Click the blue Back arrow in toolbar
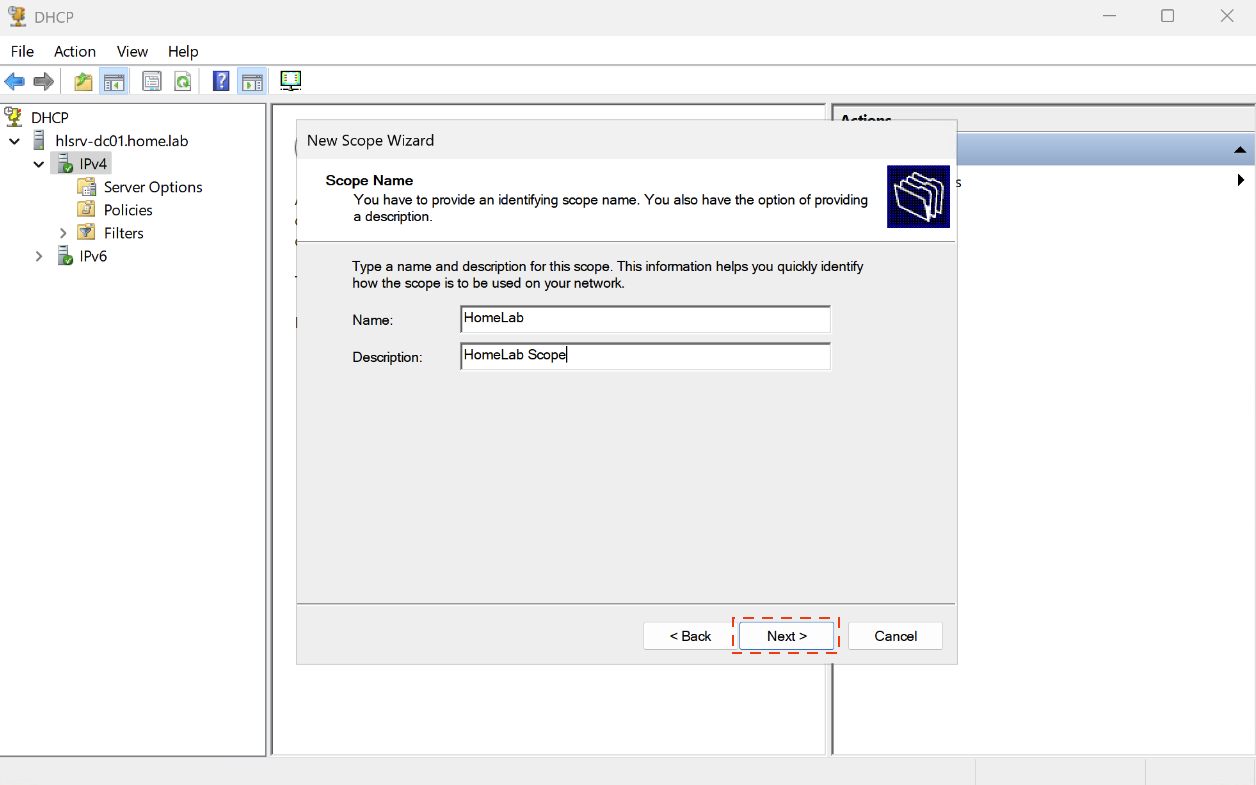Screen dimensions: 1256x785 [14, 82]
